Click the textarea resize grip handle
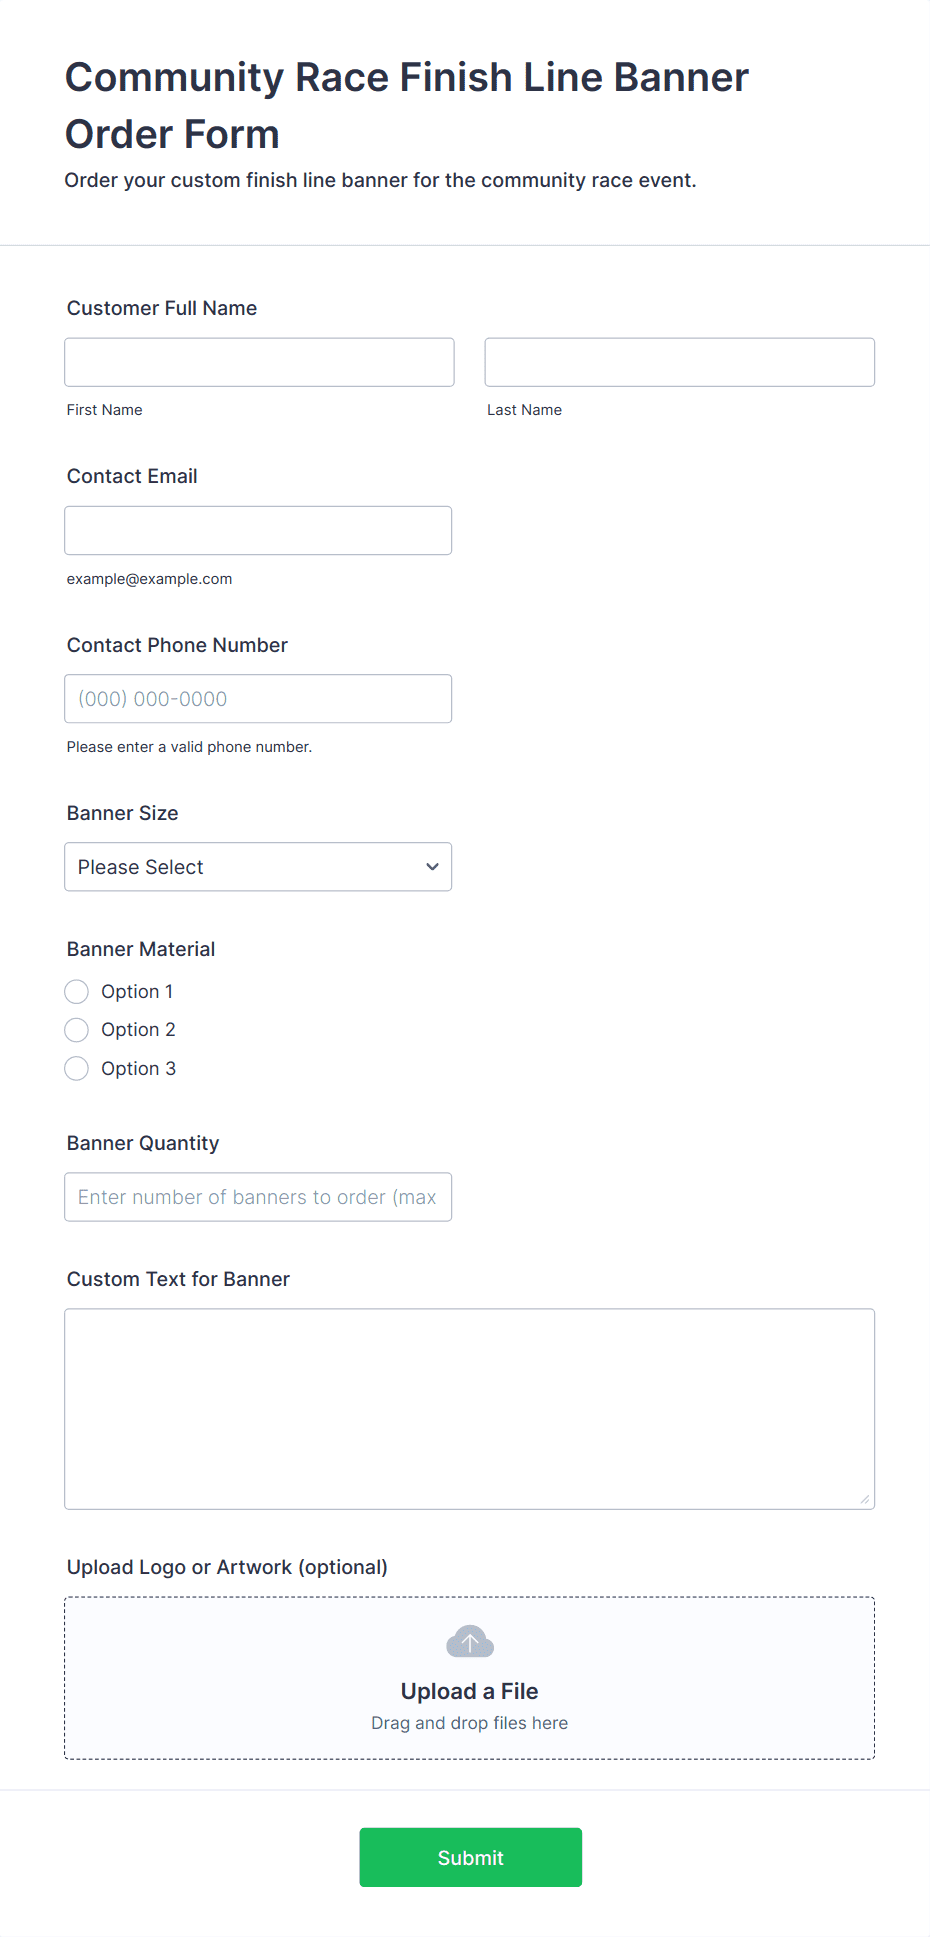 pyautogui.click(x=864, y=1498)
